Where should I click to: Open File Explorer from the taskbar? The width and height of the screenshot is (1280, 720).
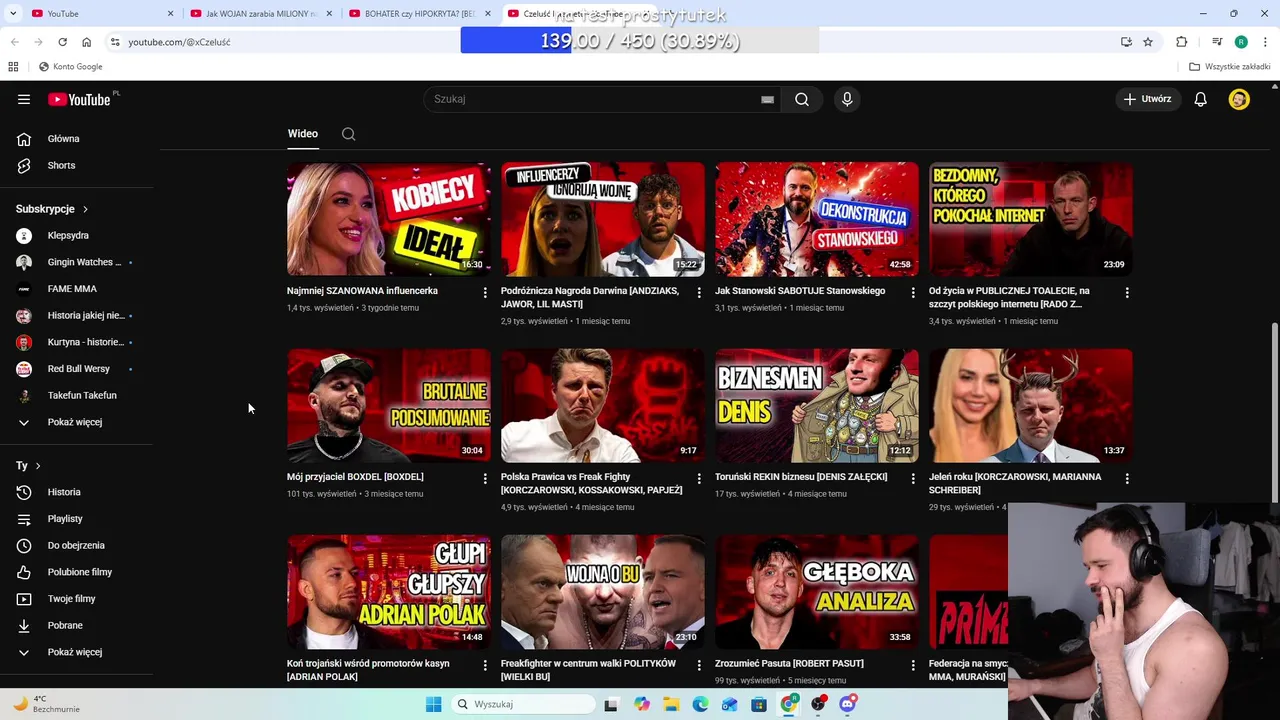point(671,704)
